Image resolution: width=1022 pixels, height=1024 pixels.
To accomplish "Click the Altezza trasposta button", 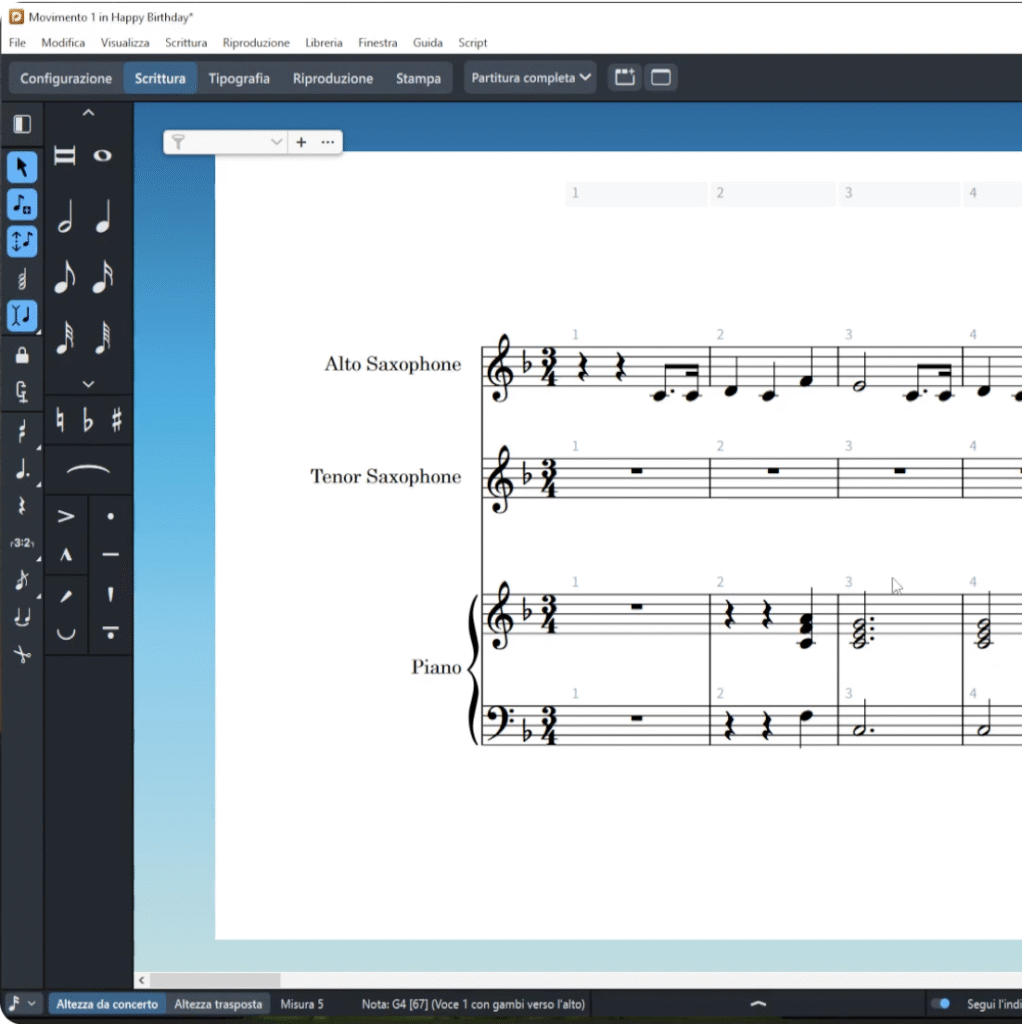I will click(x=218, y=1004).
